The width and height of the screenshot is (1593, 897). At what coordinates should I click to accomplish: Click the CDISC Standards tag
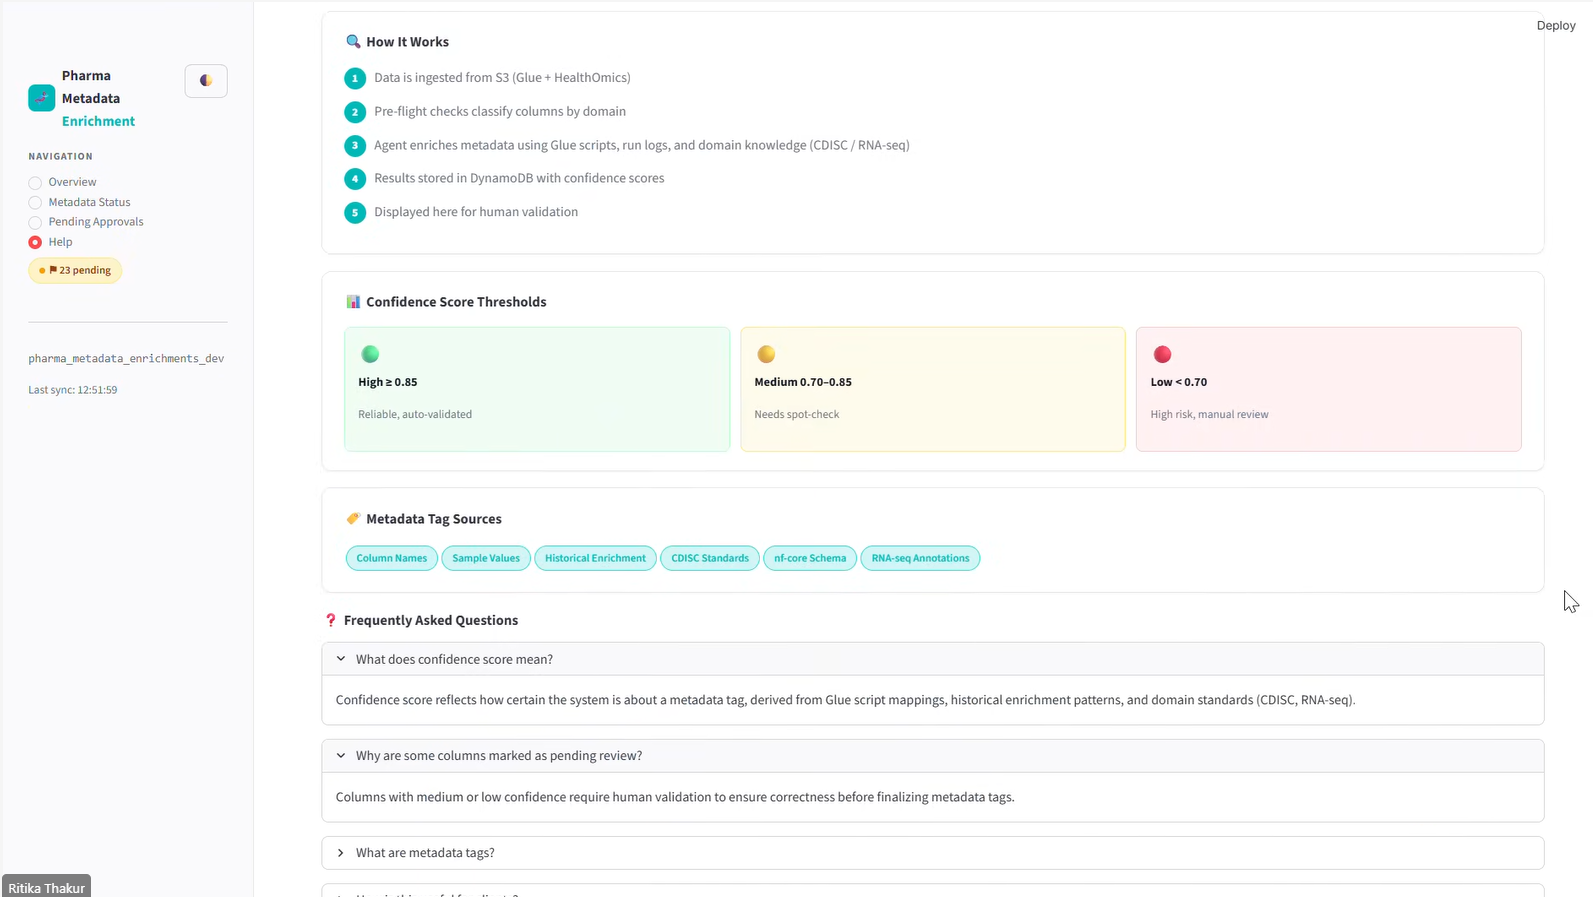pos(710,558)
